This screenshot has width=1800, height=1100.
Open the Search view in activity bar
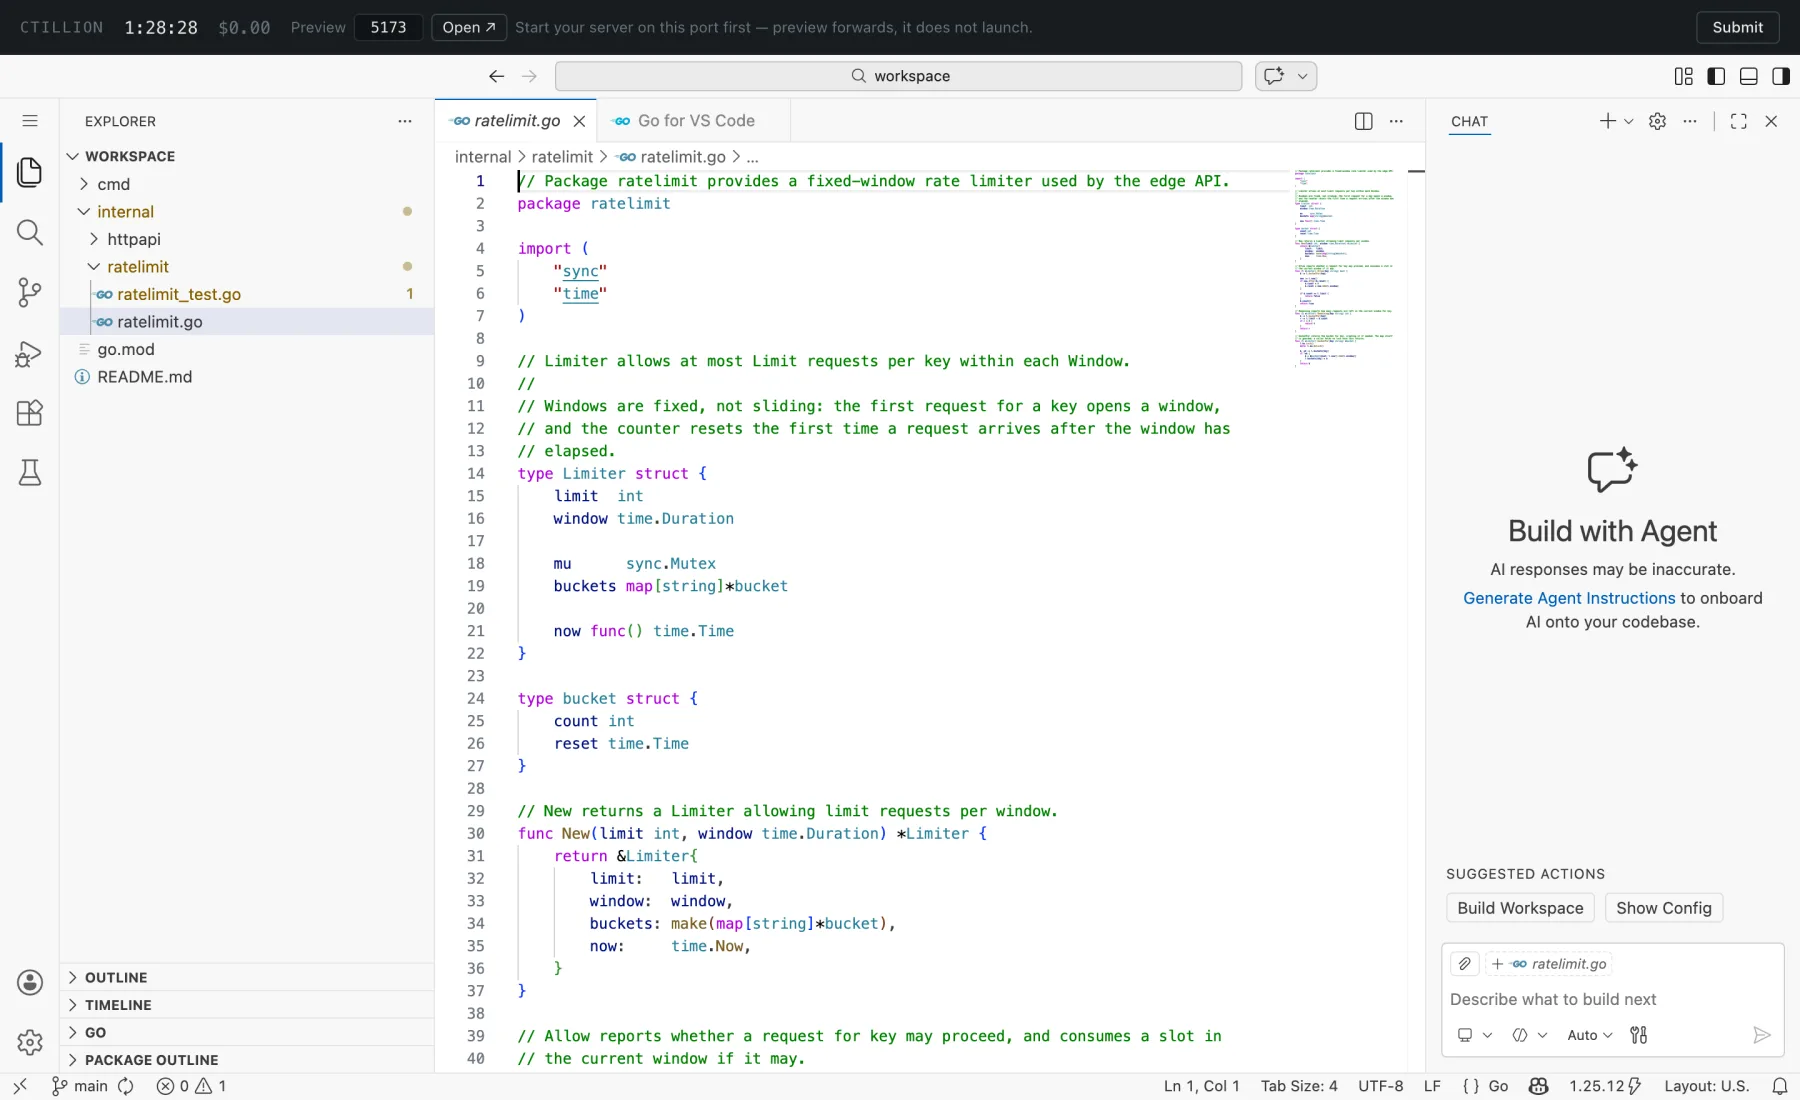coord(30,232)
